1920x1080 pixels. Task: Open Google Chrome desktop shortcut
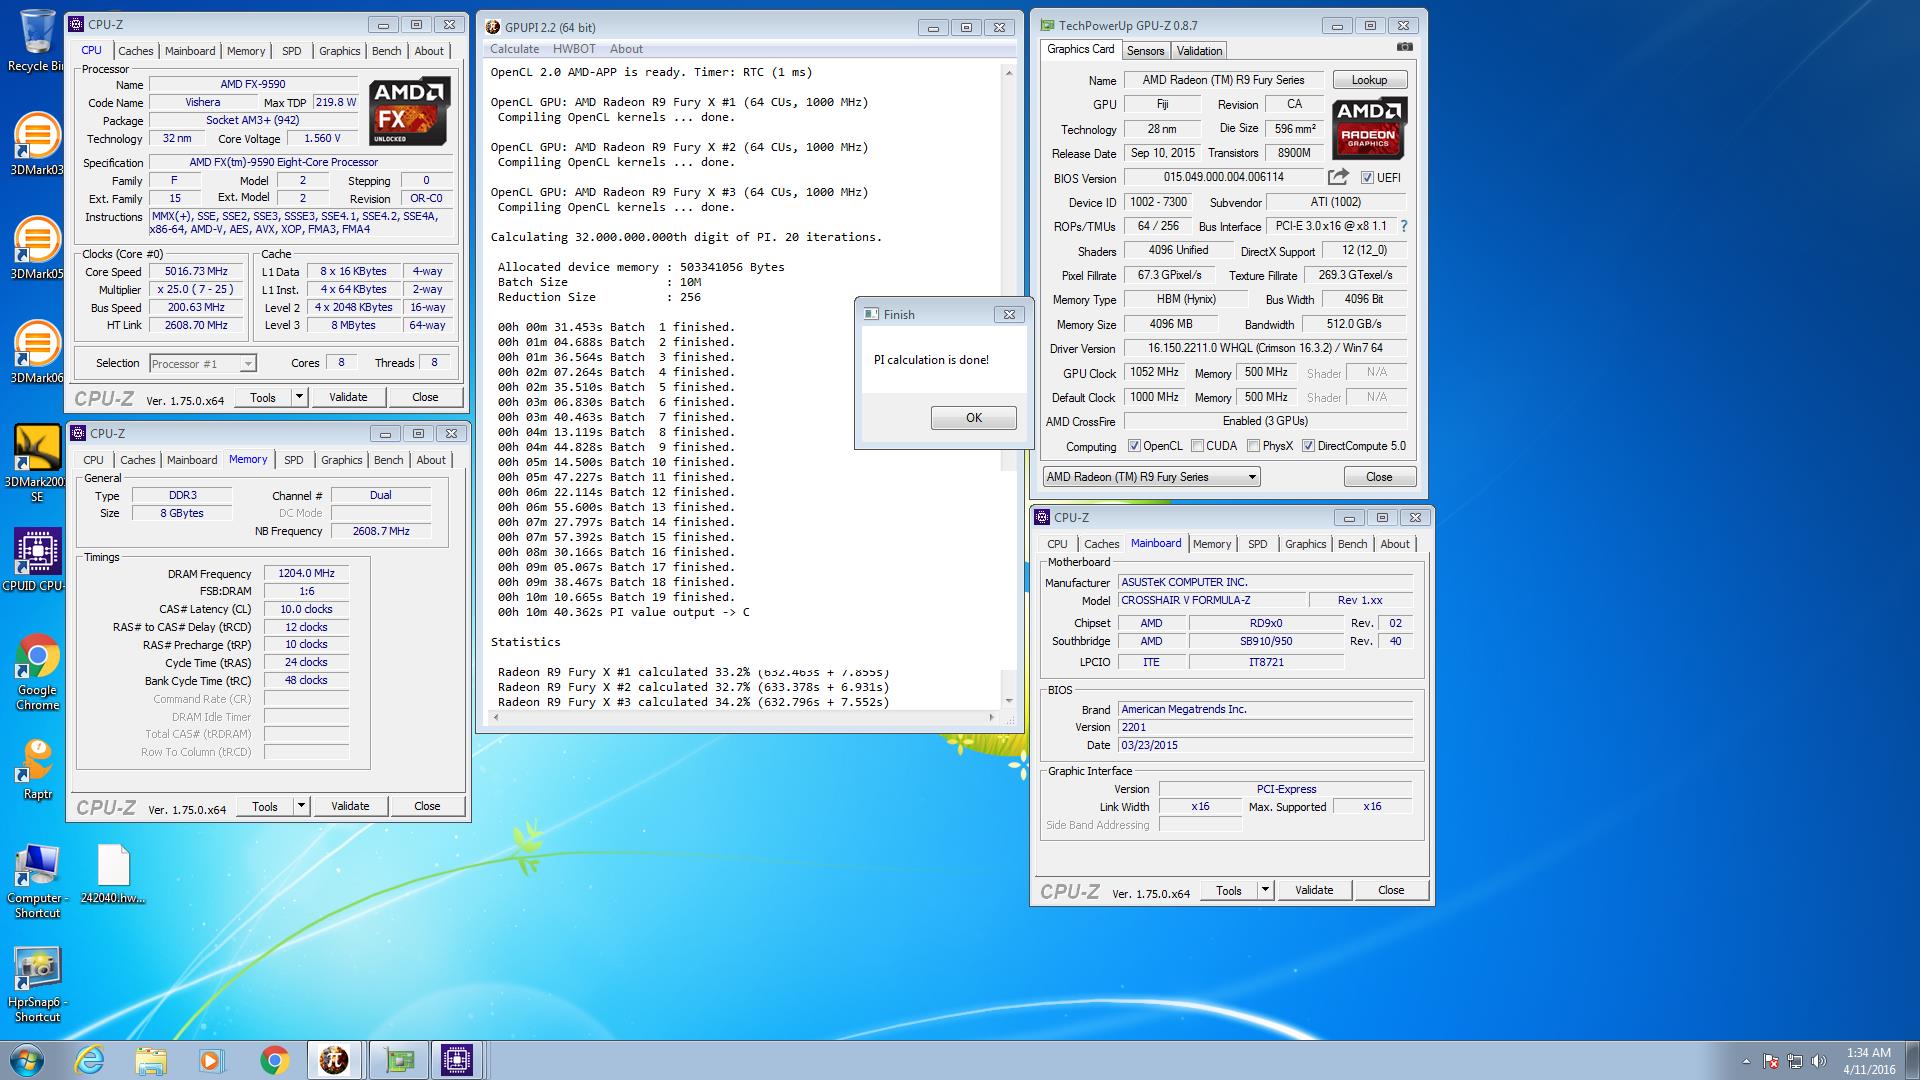click(x=37, y=671)
